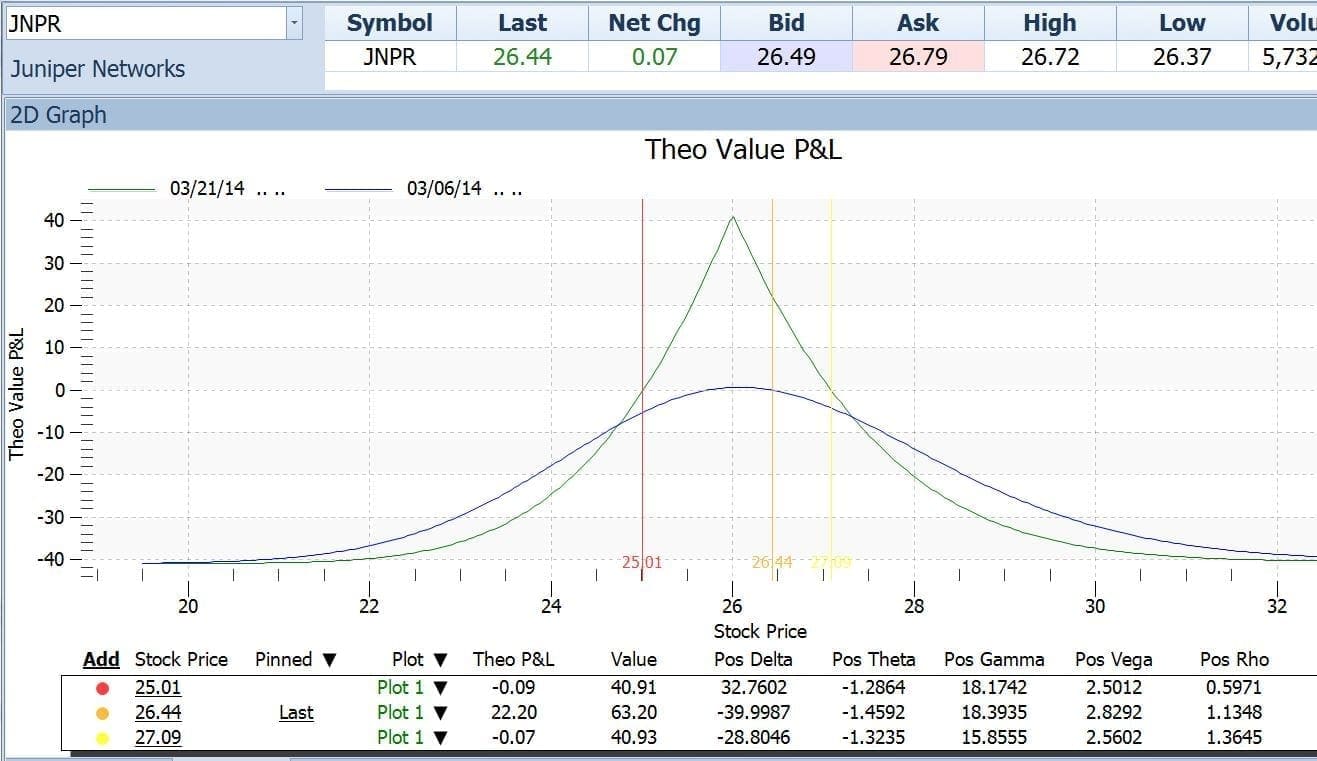This screenshot has height=761, width=1317.
Task: Open the JNPR symbol dropdown arrow
Action: tap(293, 23)
